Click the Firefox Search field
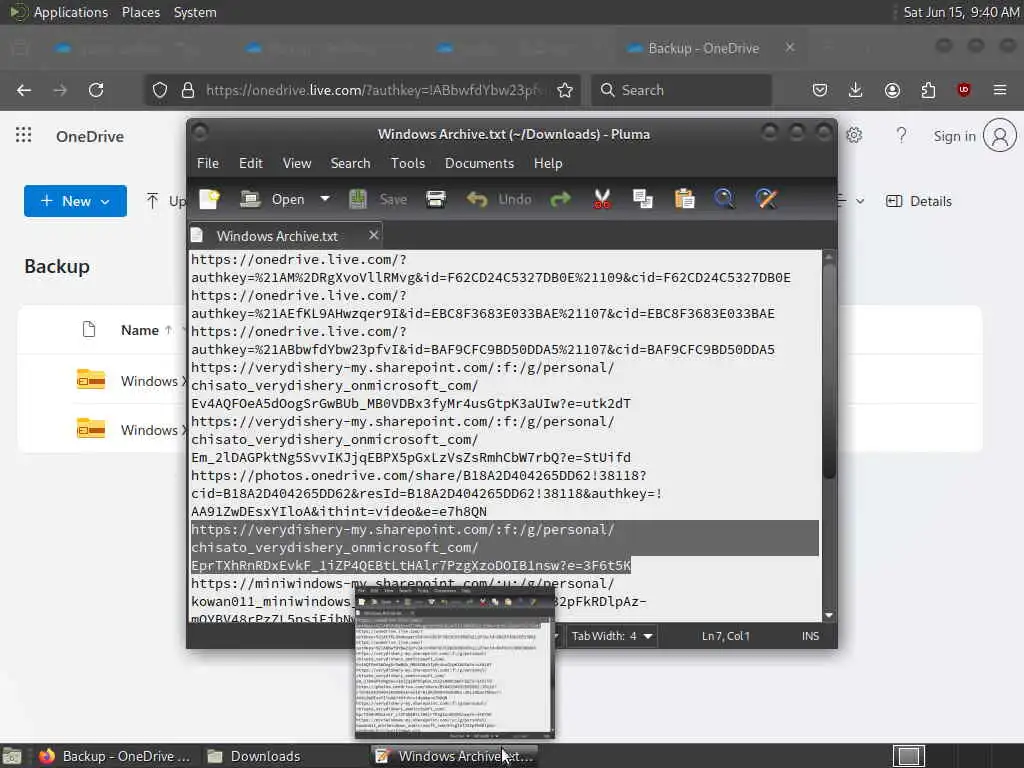 [x=681, y=90]
